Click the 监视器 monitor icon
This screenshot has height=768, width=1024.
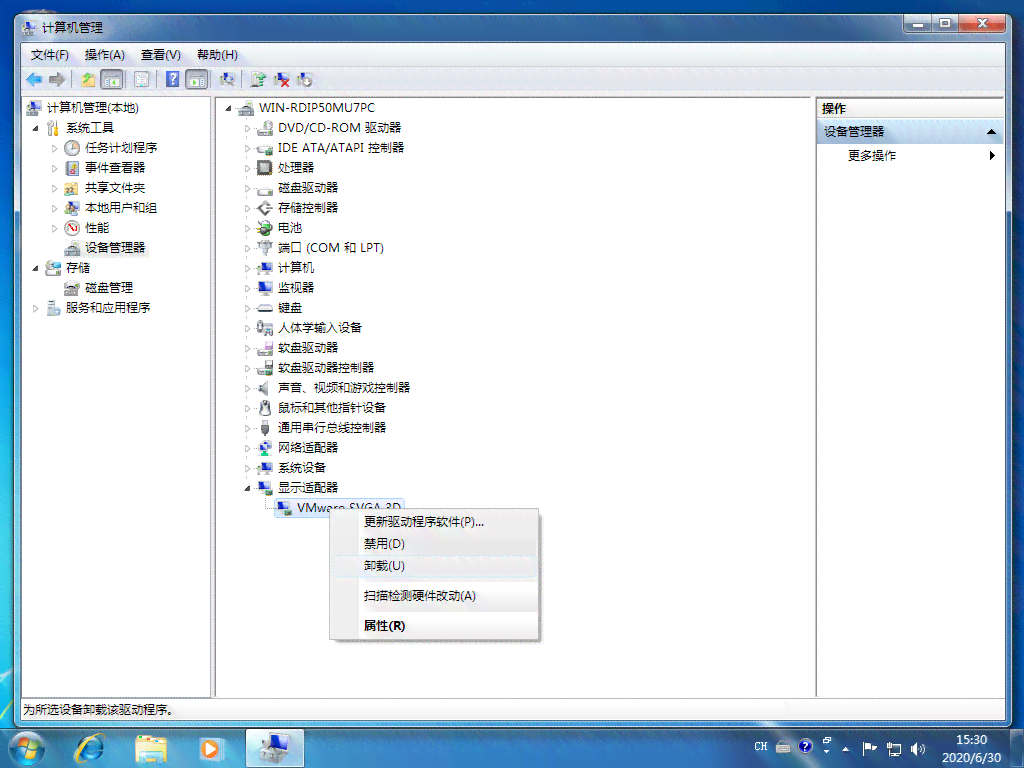(x=264, y=287)
